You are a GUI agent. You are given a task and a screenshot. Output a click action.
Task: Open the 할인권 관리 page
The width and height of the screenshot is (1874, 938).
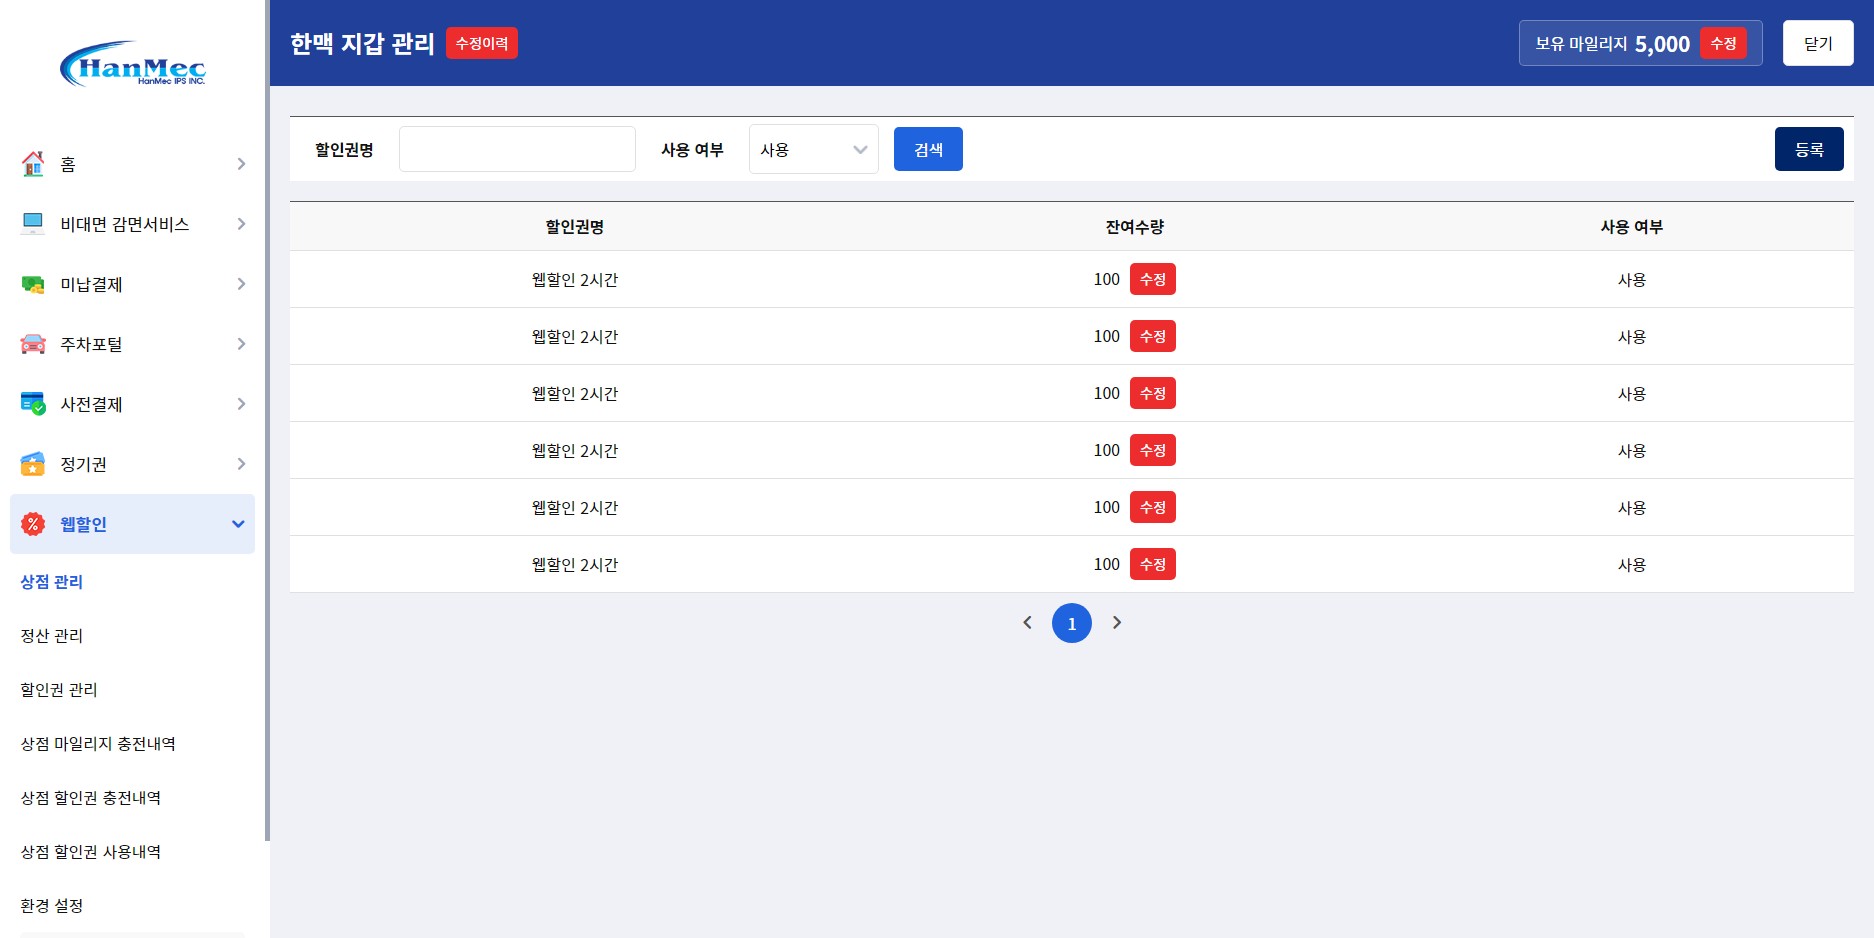coord(58,690)
